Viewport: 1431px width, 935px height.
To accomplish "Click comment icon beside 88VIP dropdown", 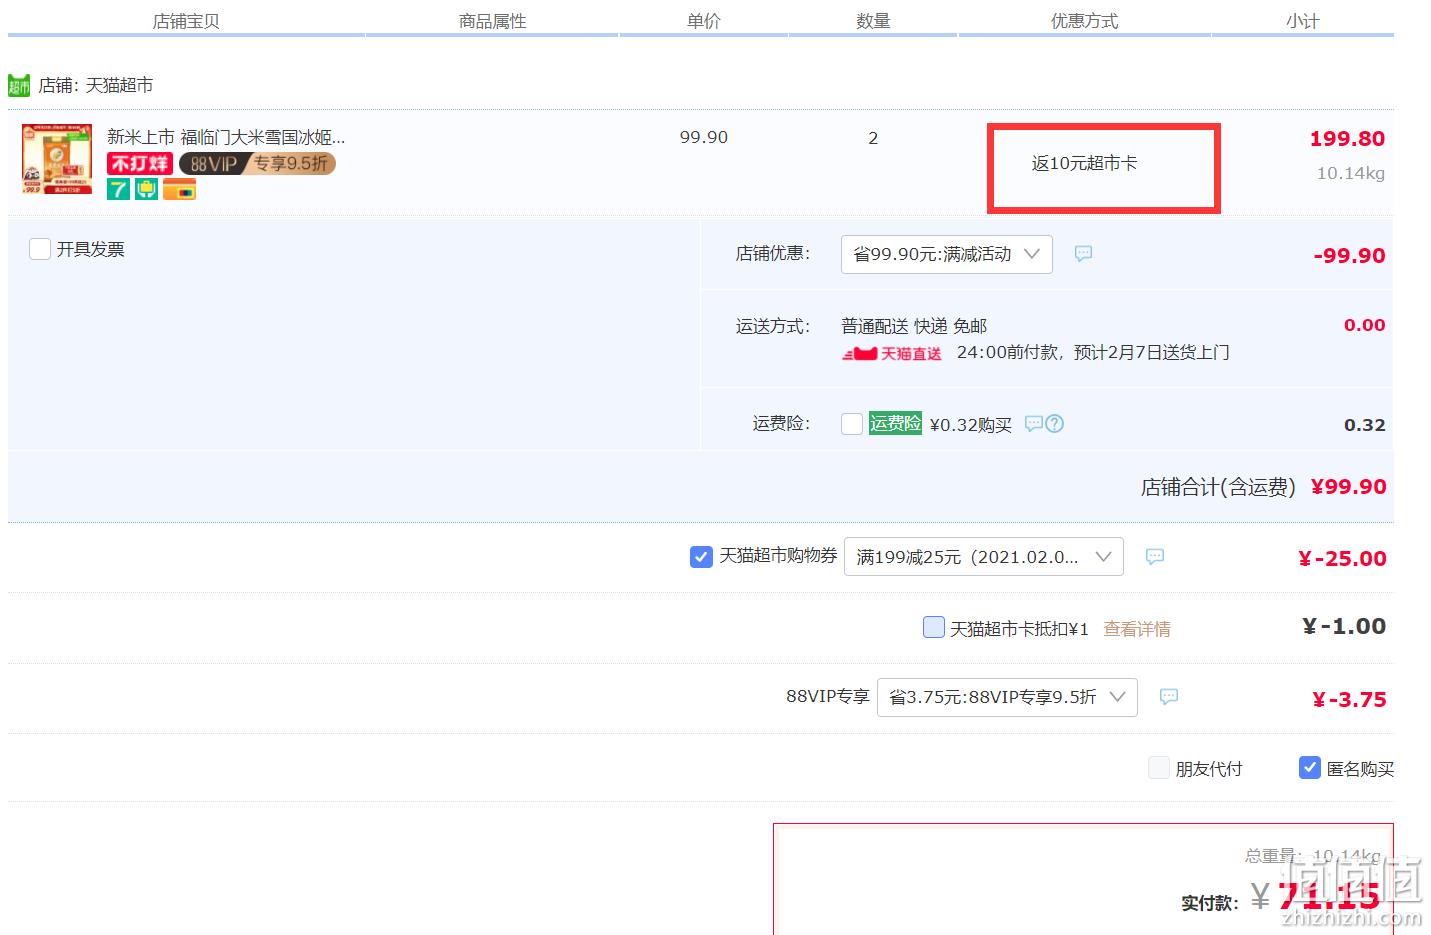I will pyautogui.click(x=1169, y=696).
